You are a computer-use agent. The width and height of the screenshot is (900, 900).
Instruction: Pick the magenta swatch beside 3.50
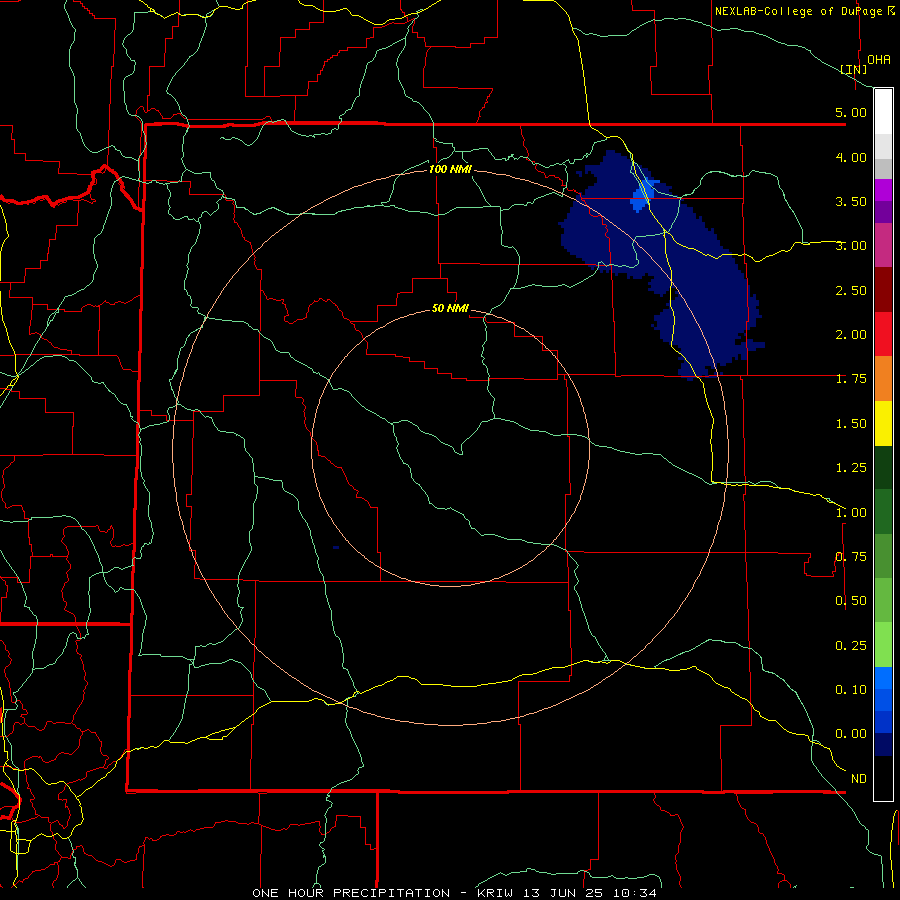coord(883,190)
